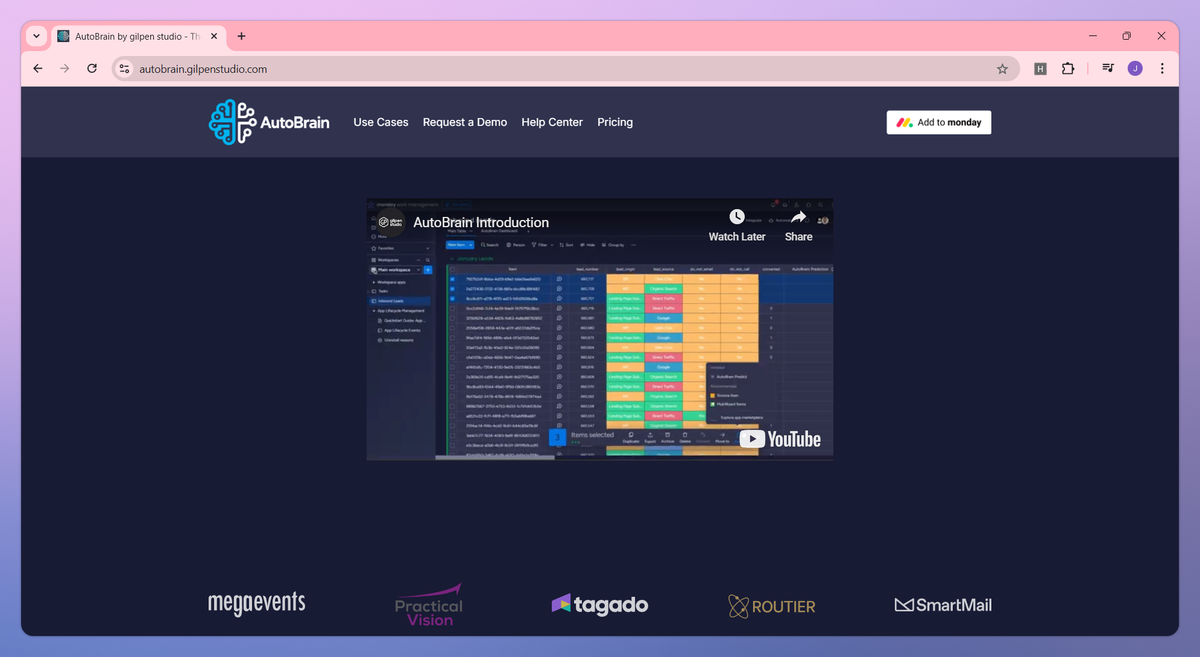Click the megaevents logo
Screen dimensions: 1200x657
point(257,603)
